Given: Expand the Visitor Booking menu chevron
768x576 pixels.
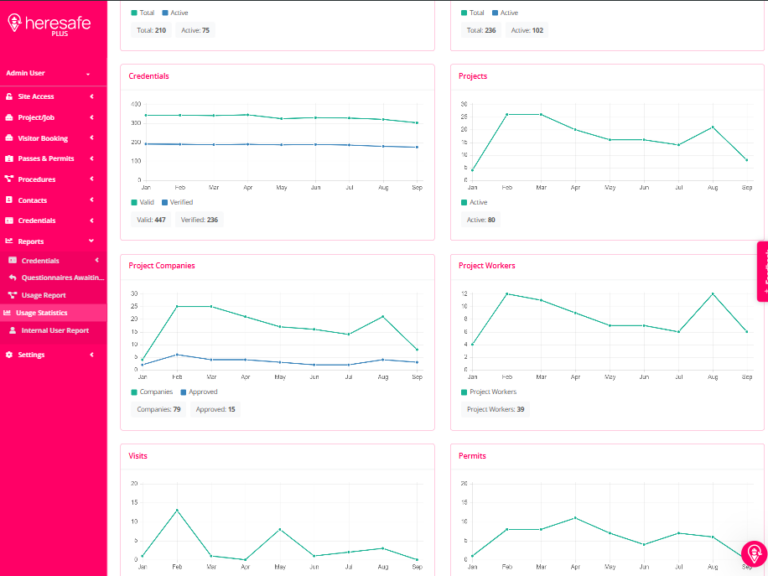Looking at the screenshot, I should point(92,138).
